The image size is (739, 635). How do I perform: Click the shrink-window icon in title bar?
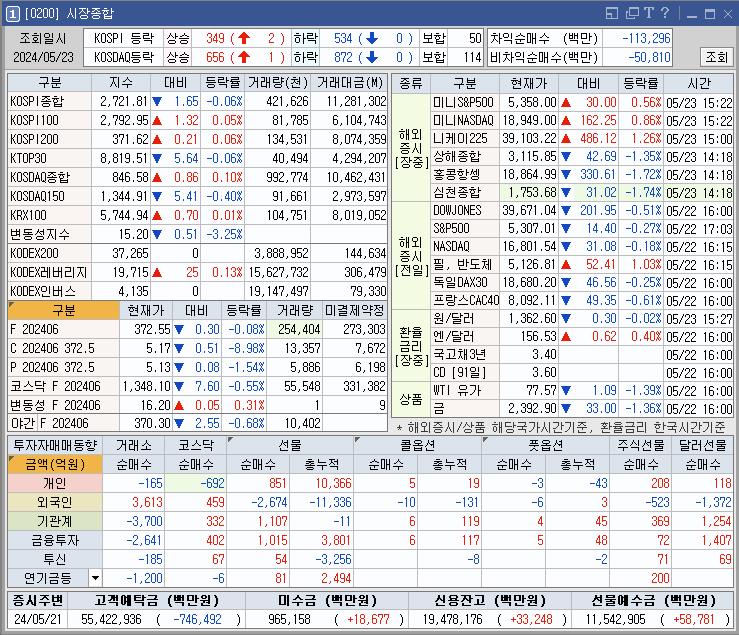tap(611, 13)
